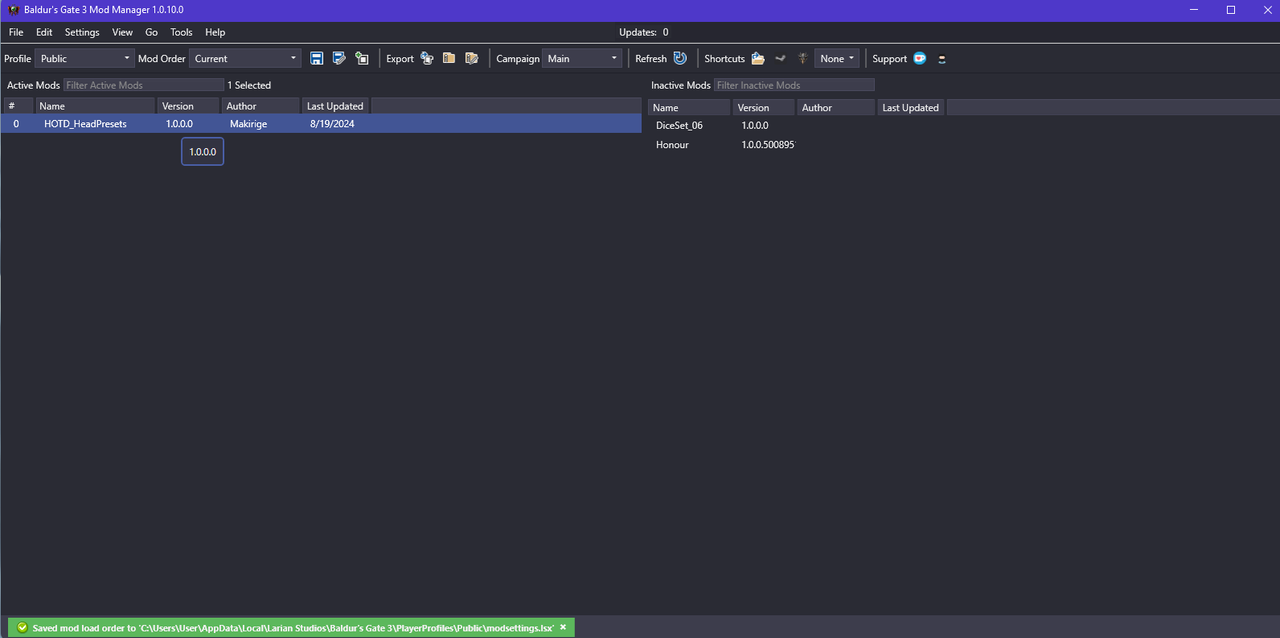
Task: Sort inactive mods by Name column
Action: click(x=689, y=107)
